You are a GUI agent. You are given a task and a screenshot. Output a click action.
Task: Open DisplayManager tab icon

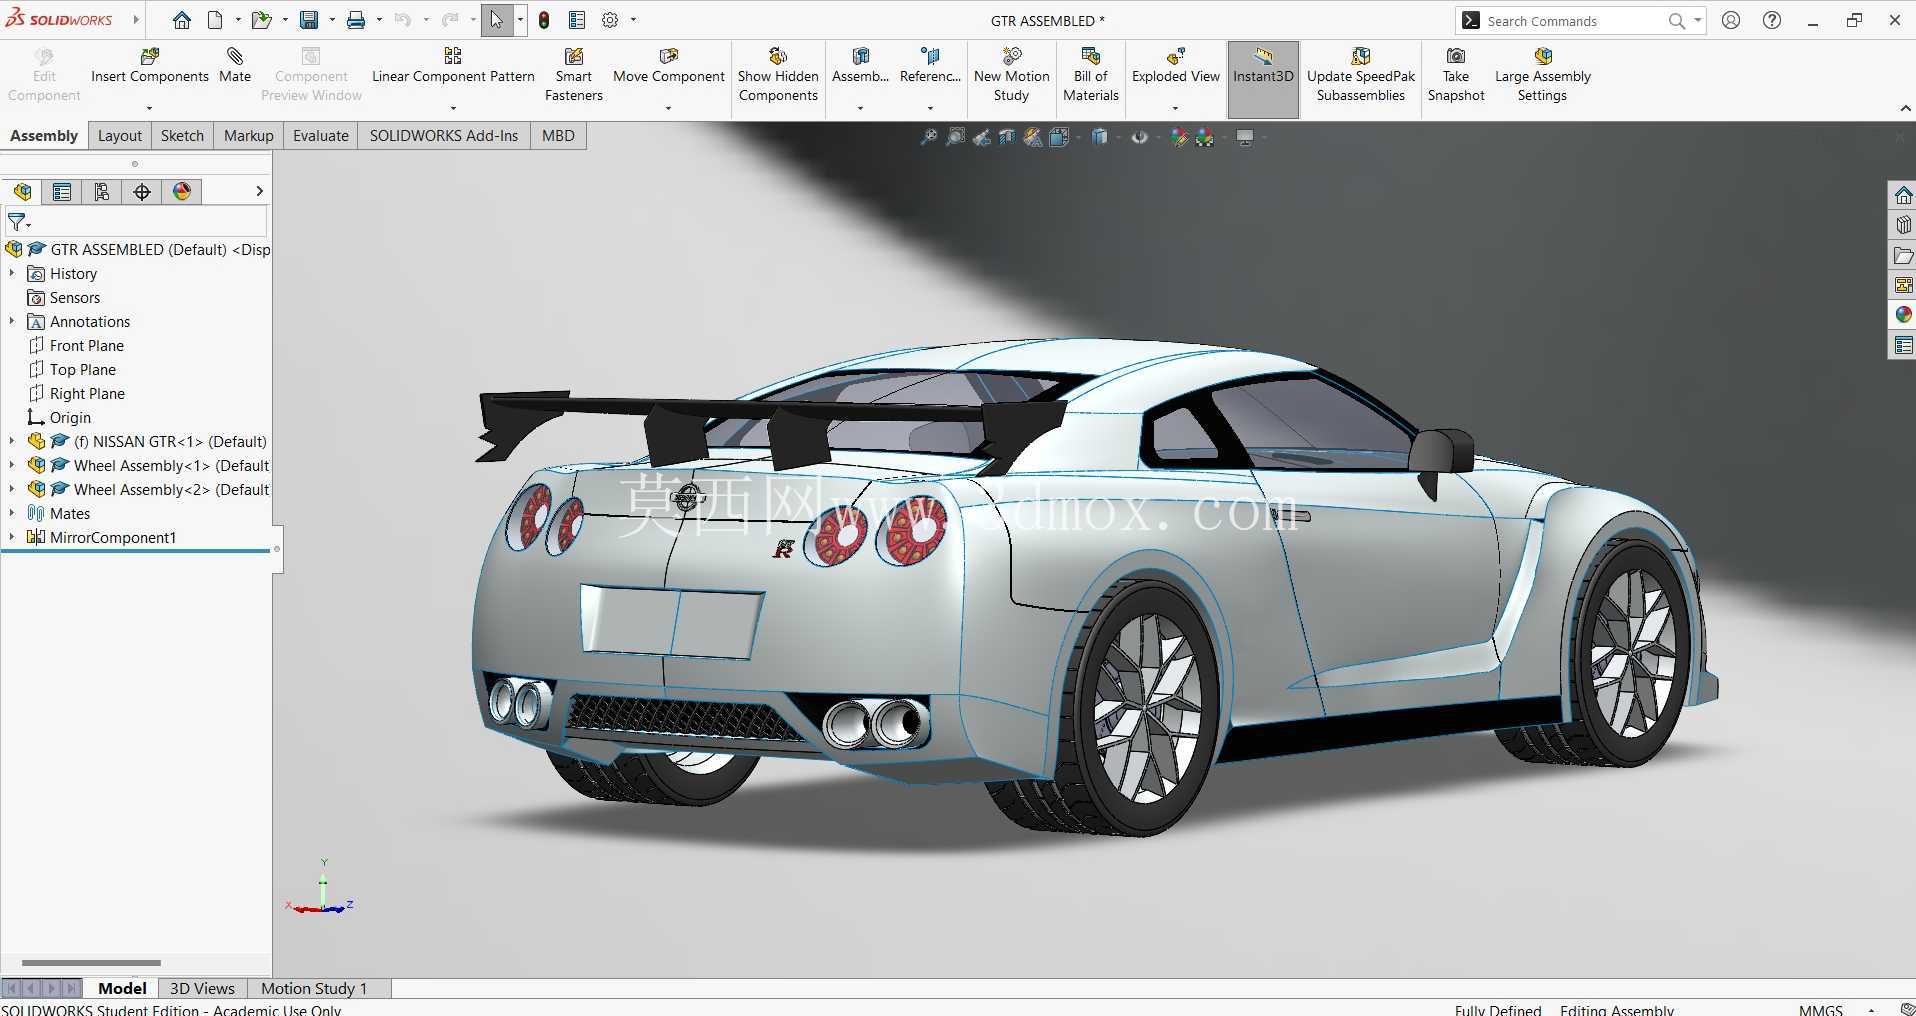(182, 192)
